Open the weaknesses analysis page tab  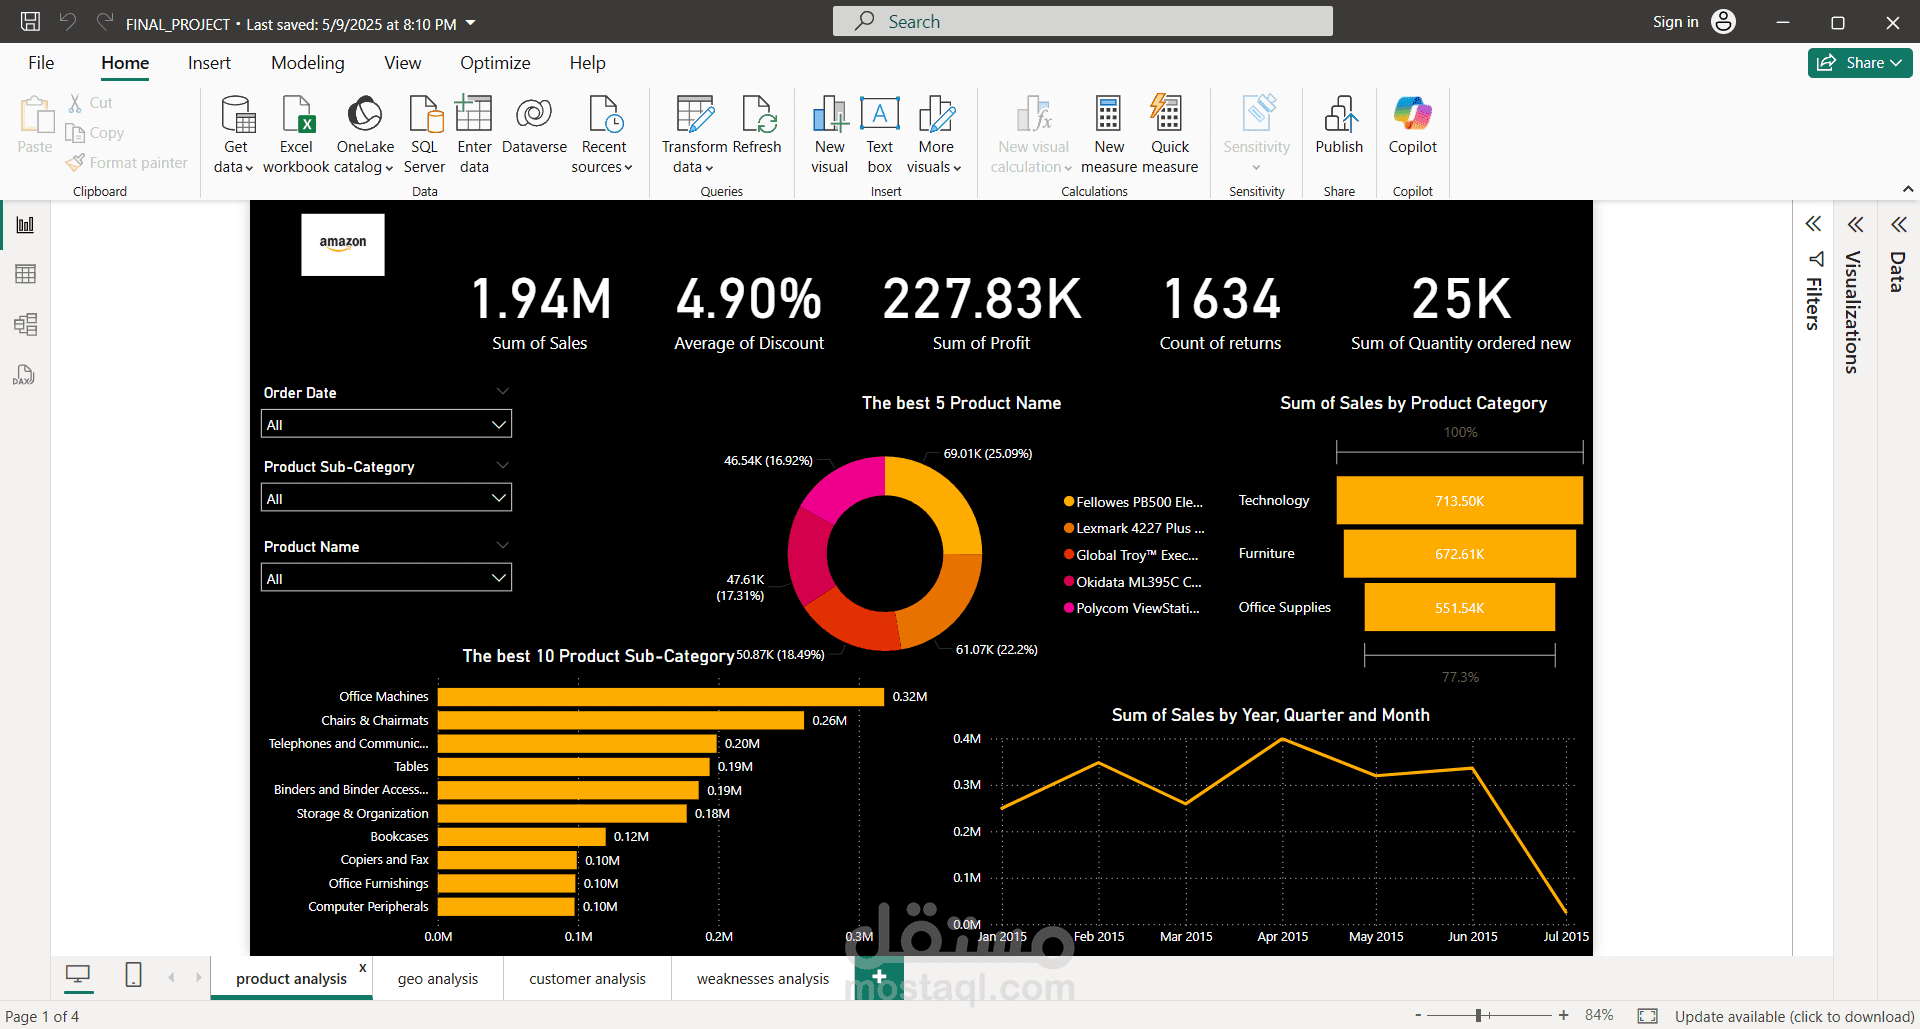(763, 979)
